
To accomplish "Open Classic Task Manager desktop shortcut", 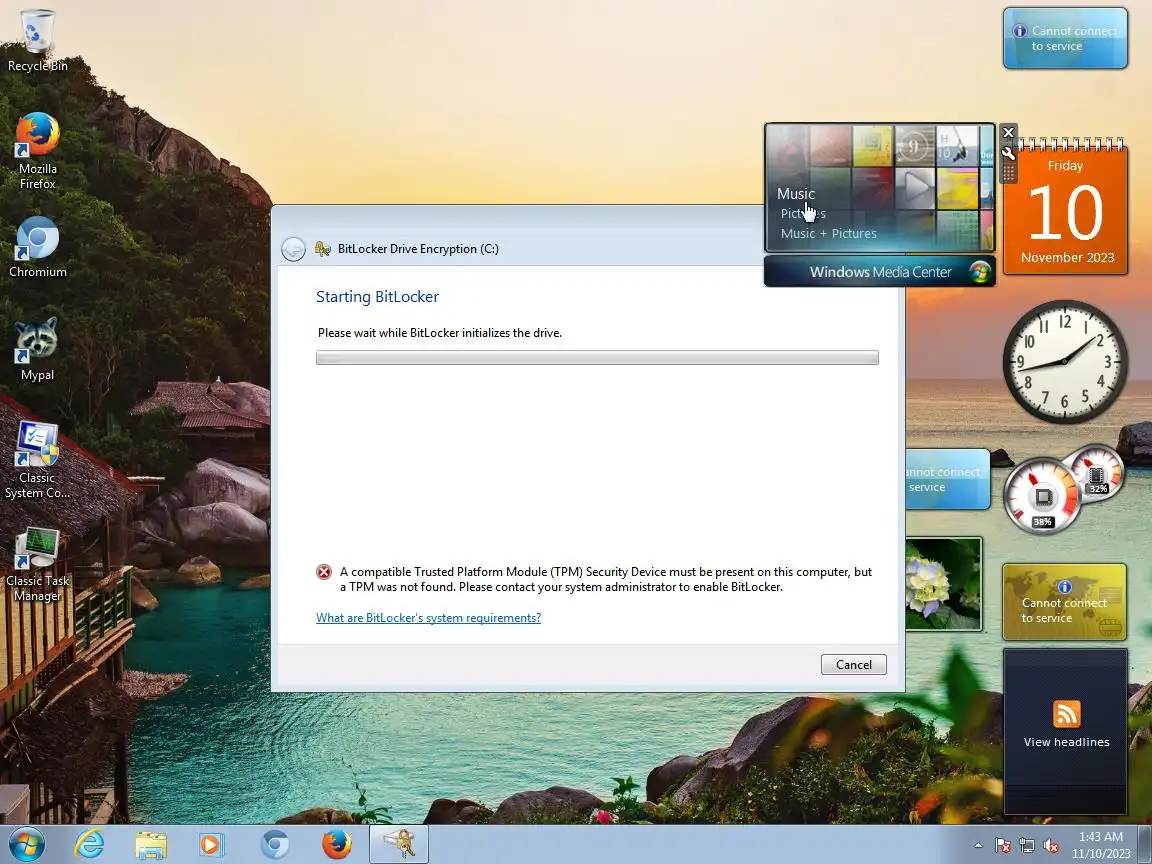I will click(x=37, y=564).
